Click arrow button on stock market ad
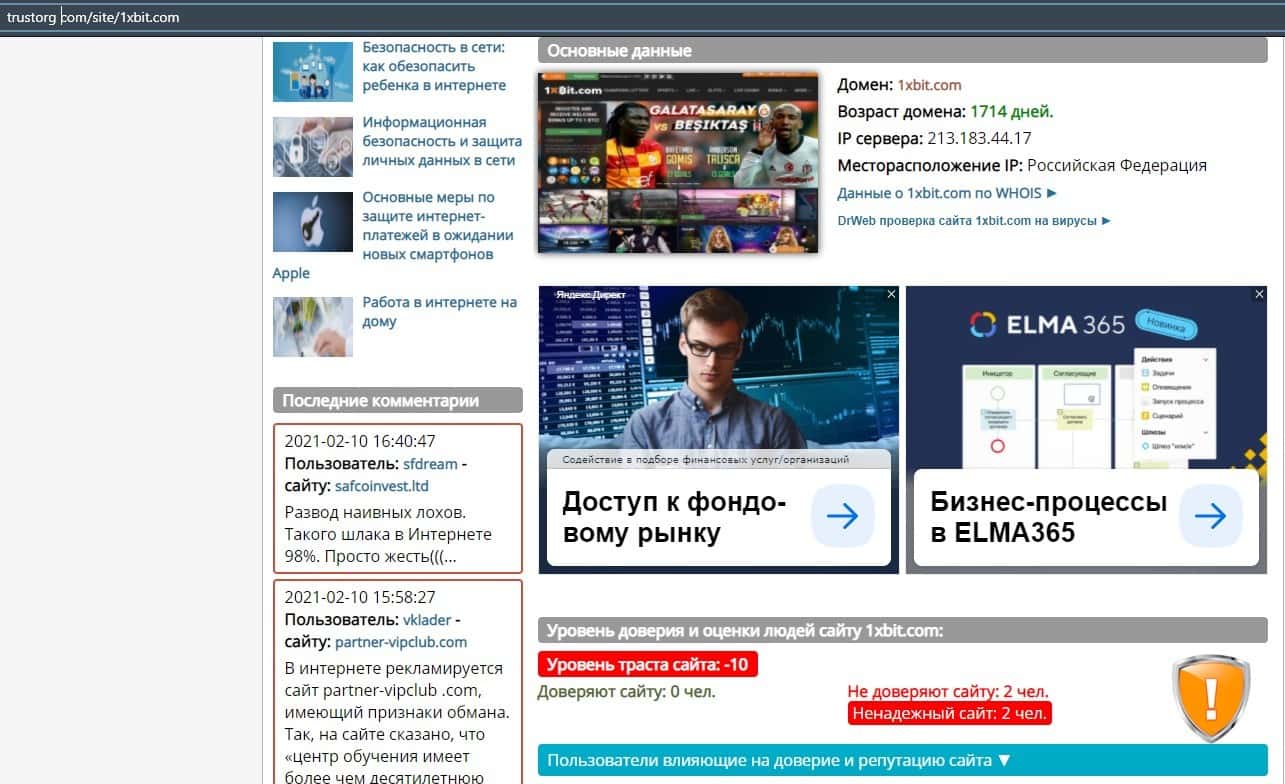 (x=843, y=516)
